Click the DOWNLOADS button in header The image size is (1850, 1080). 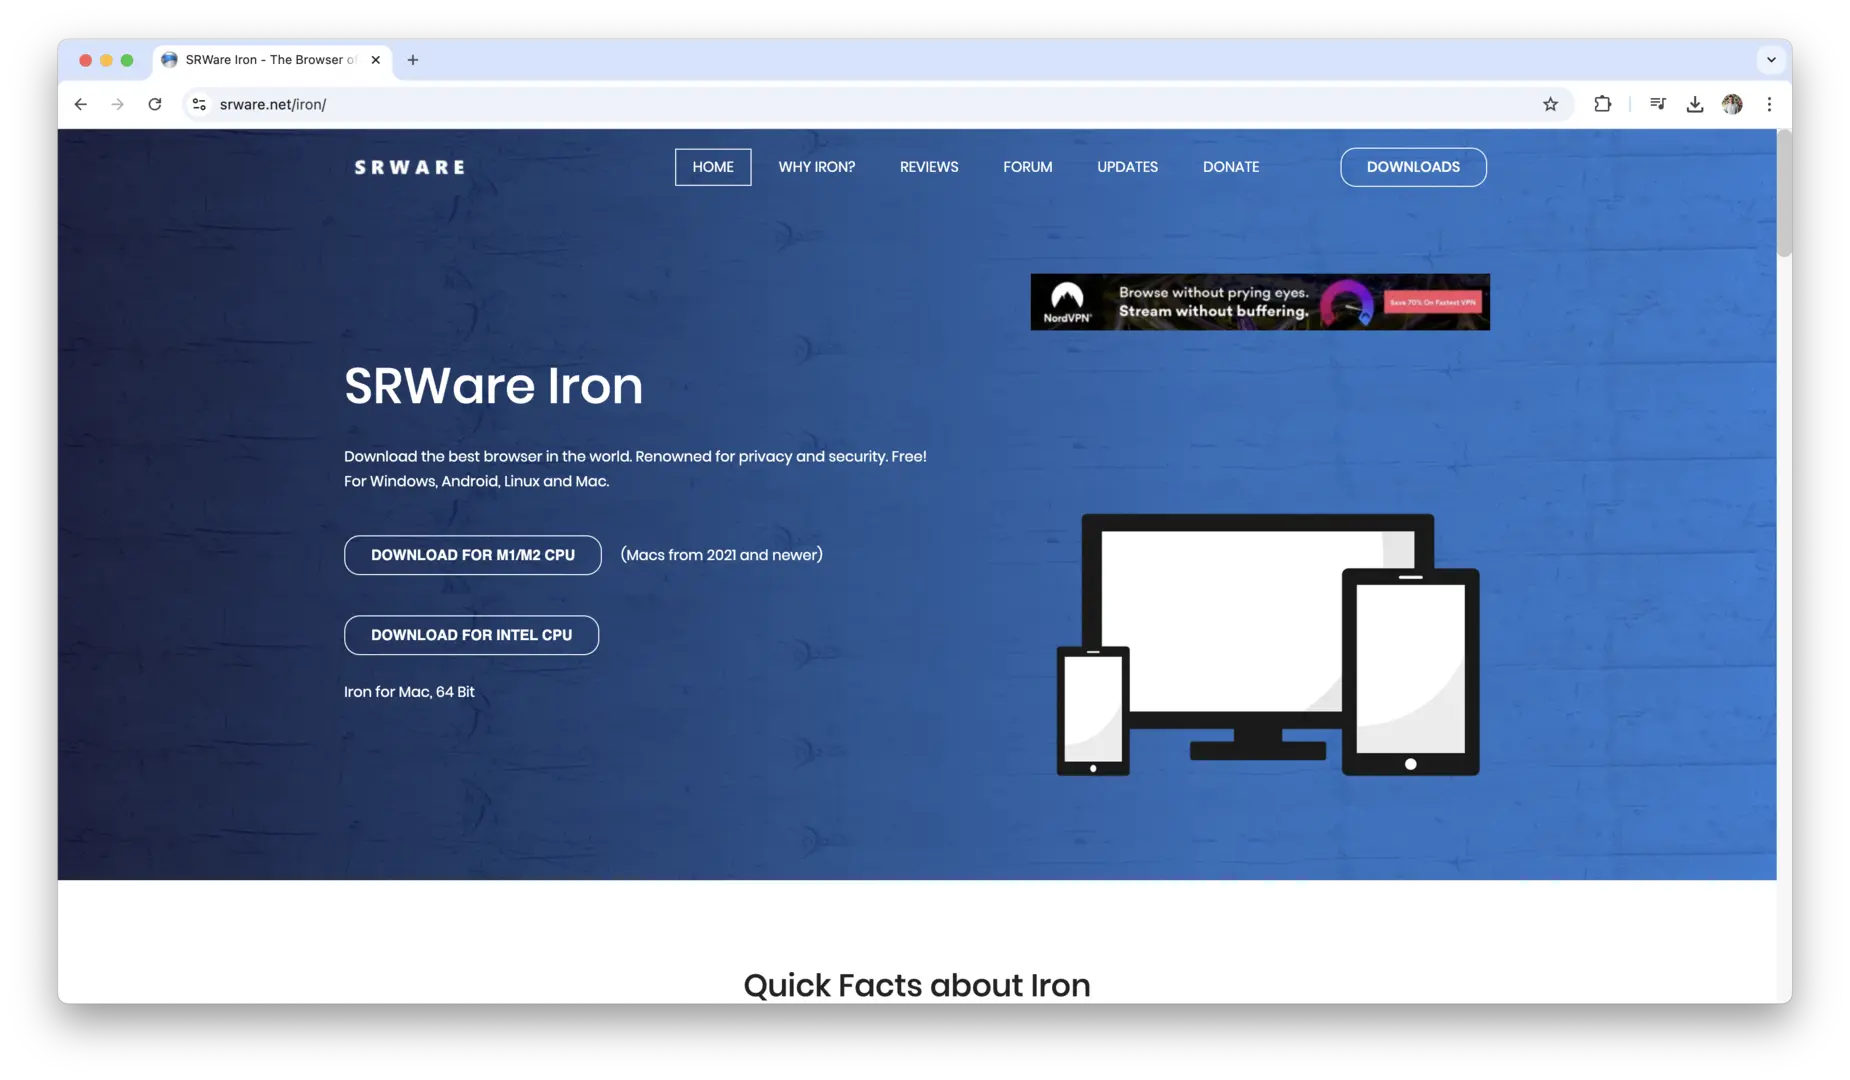[1413, 167]
